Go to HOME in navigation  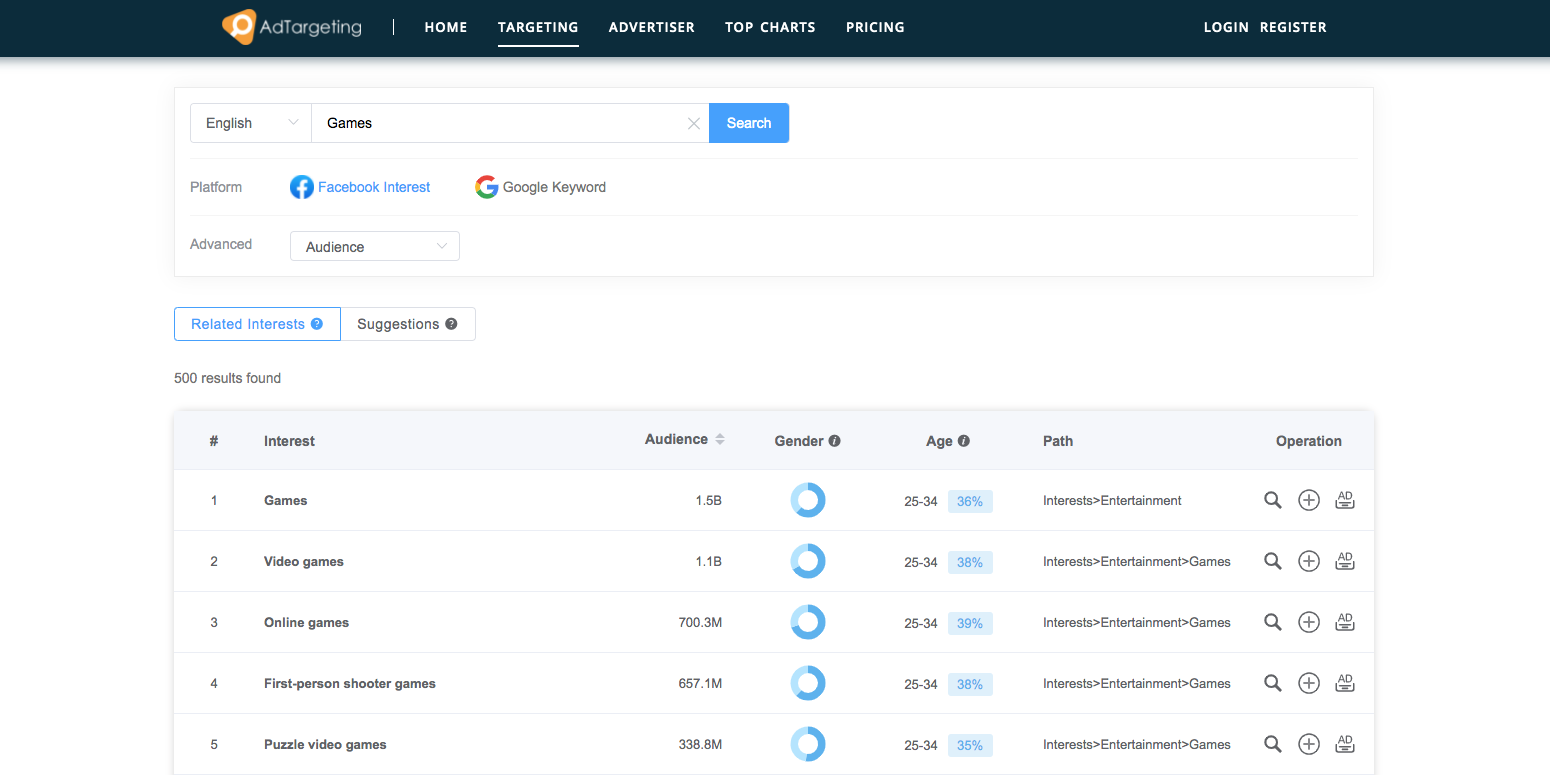(446, 27)
